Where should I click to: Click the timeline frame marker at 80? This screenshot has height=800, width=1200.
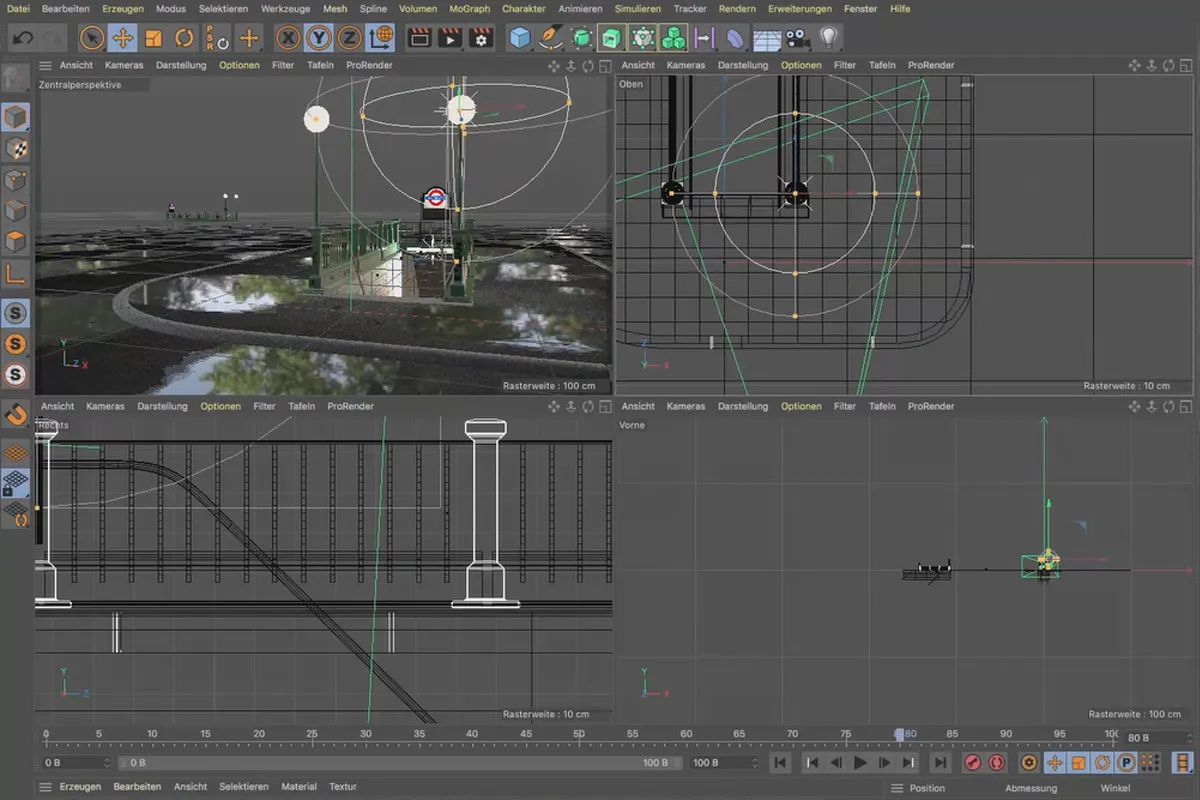(x=900, y=735)
